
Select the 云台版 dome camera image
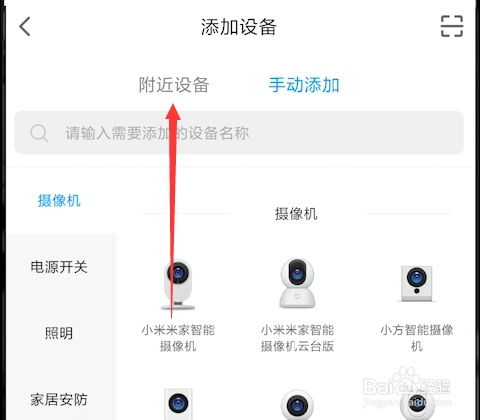pyautogui.click(x=297, y=283)
